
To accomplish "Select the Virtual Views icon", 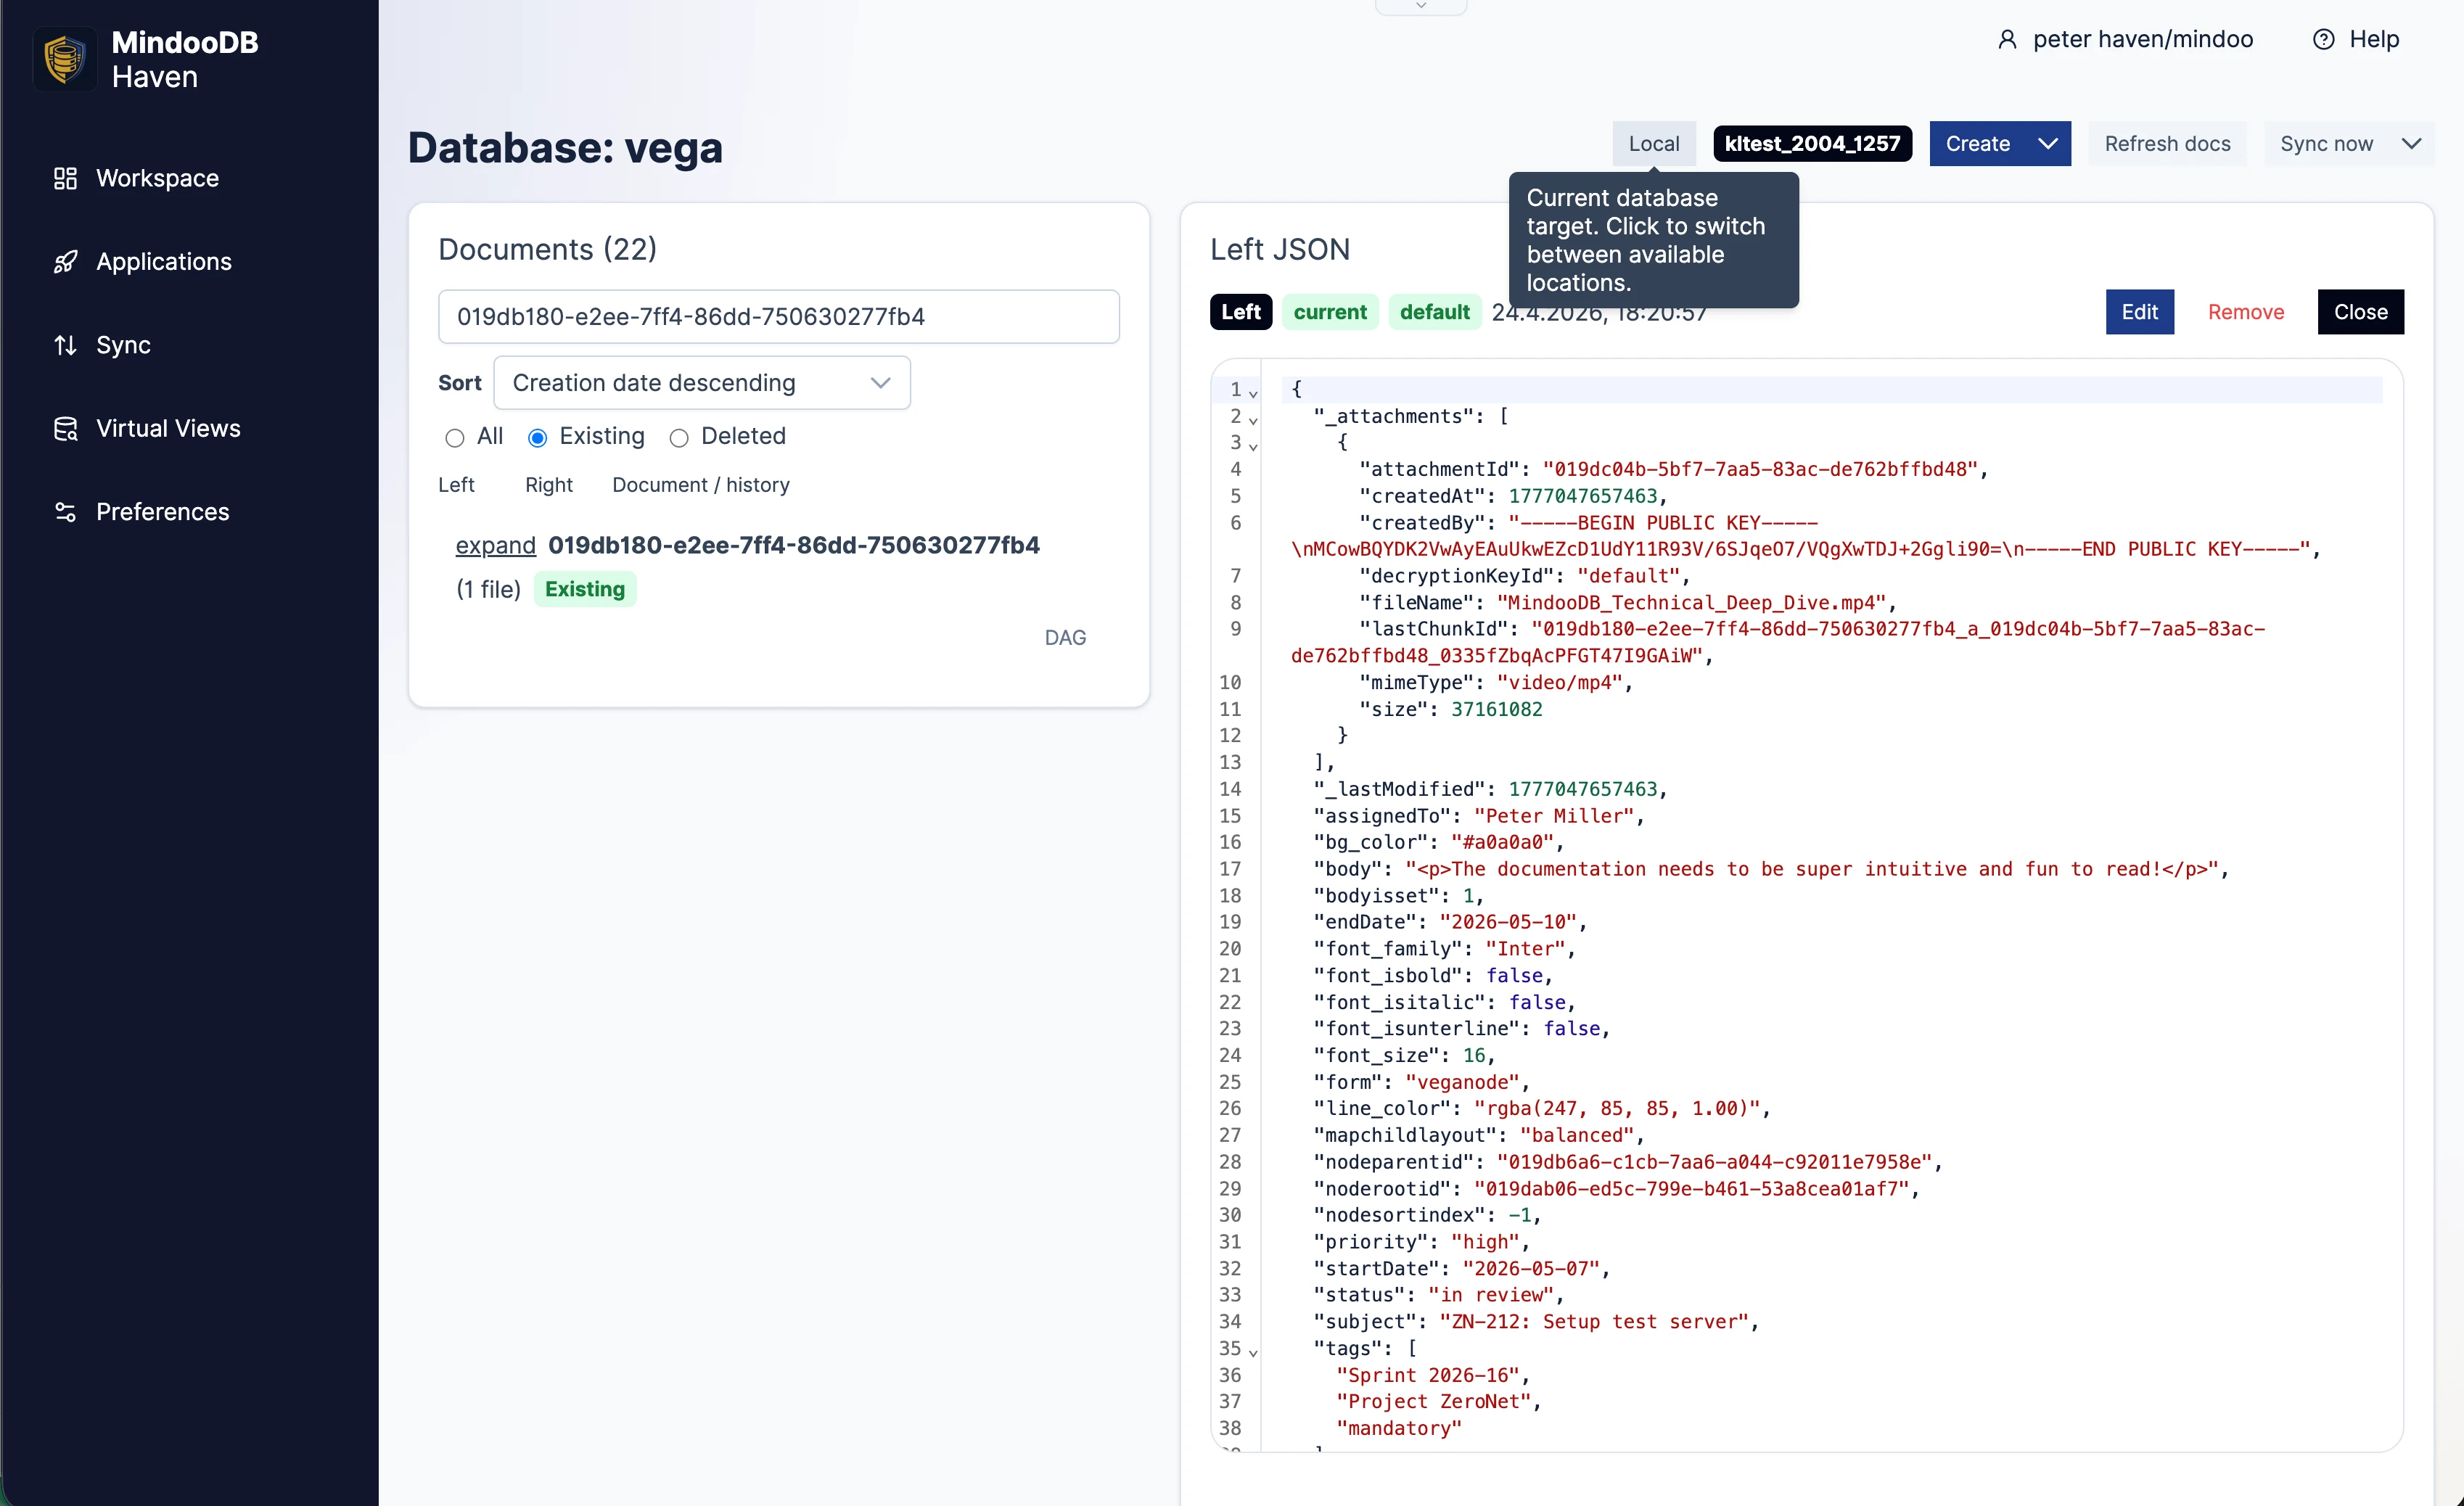I will 65,428.
